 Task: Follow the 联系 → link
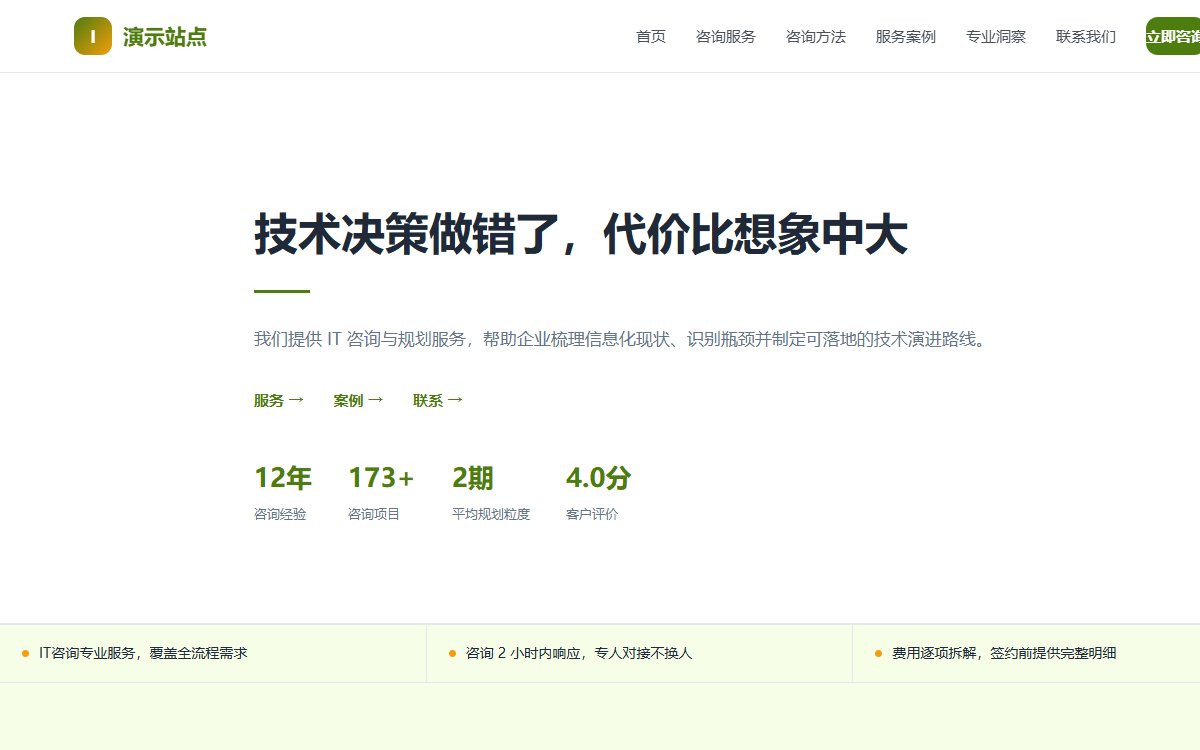pos(439,401)
